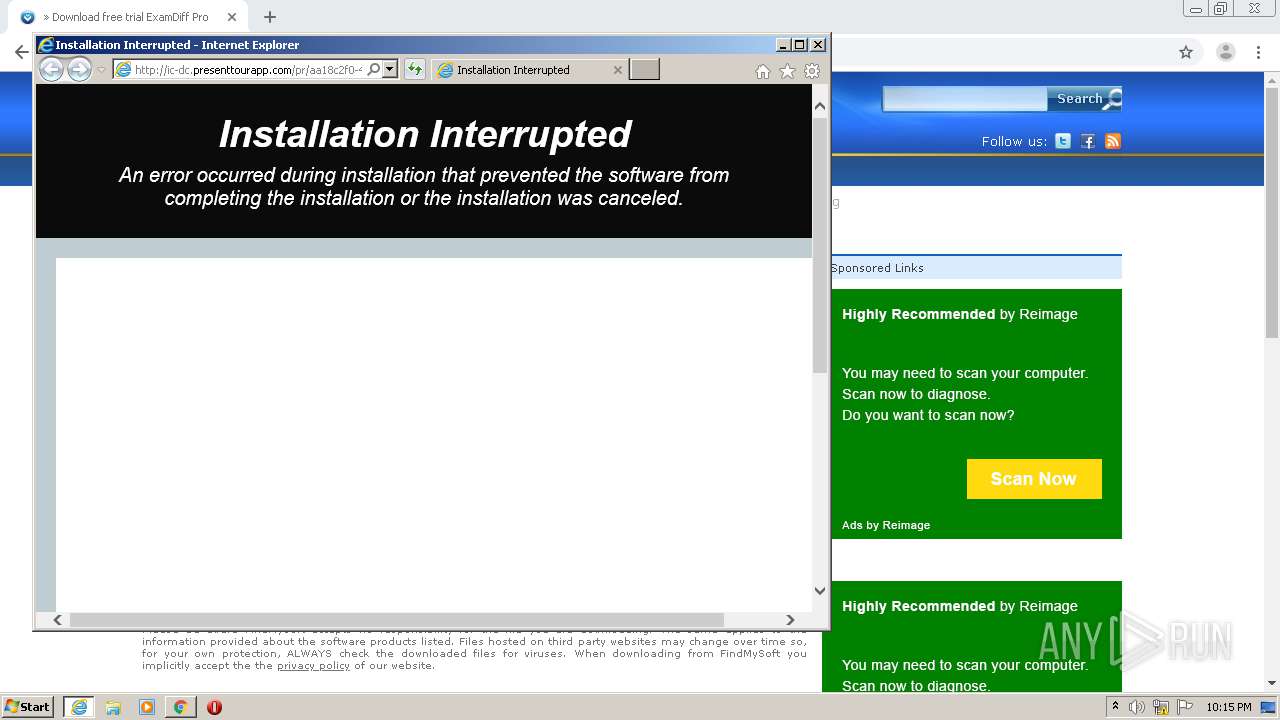
Task: Open the RSS feed icon
Action: 1113,141
